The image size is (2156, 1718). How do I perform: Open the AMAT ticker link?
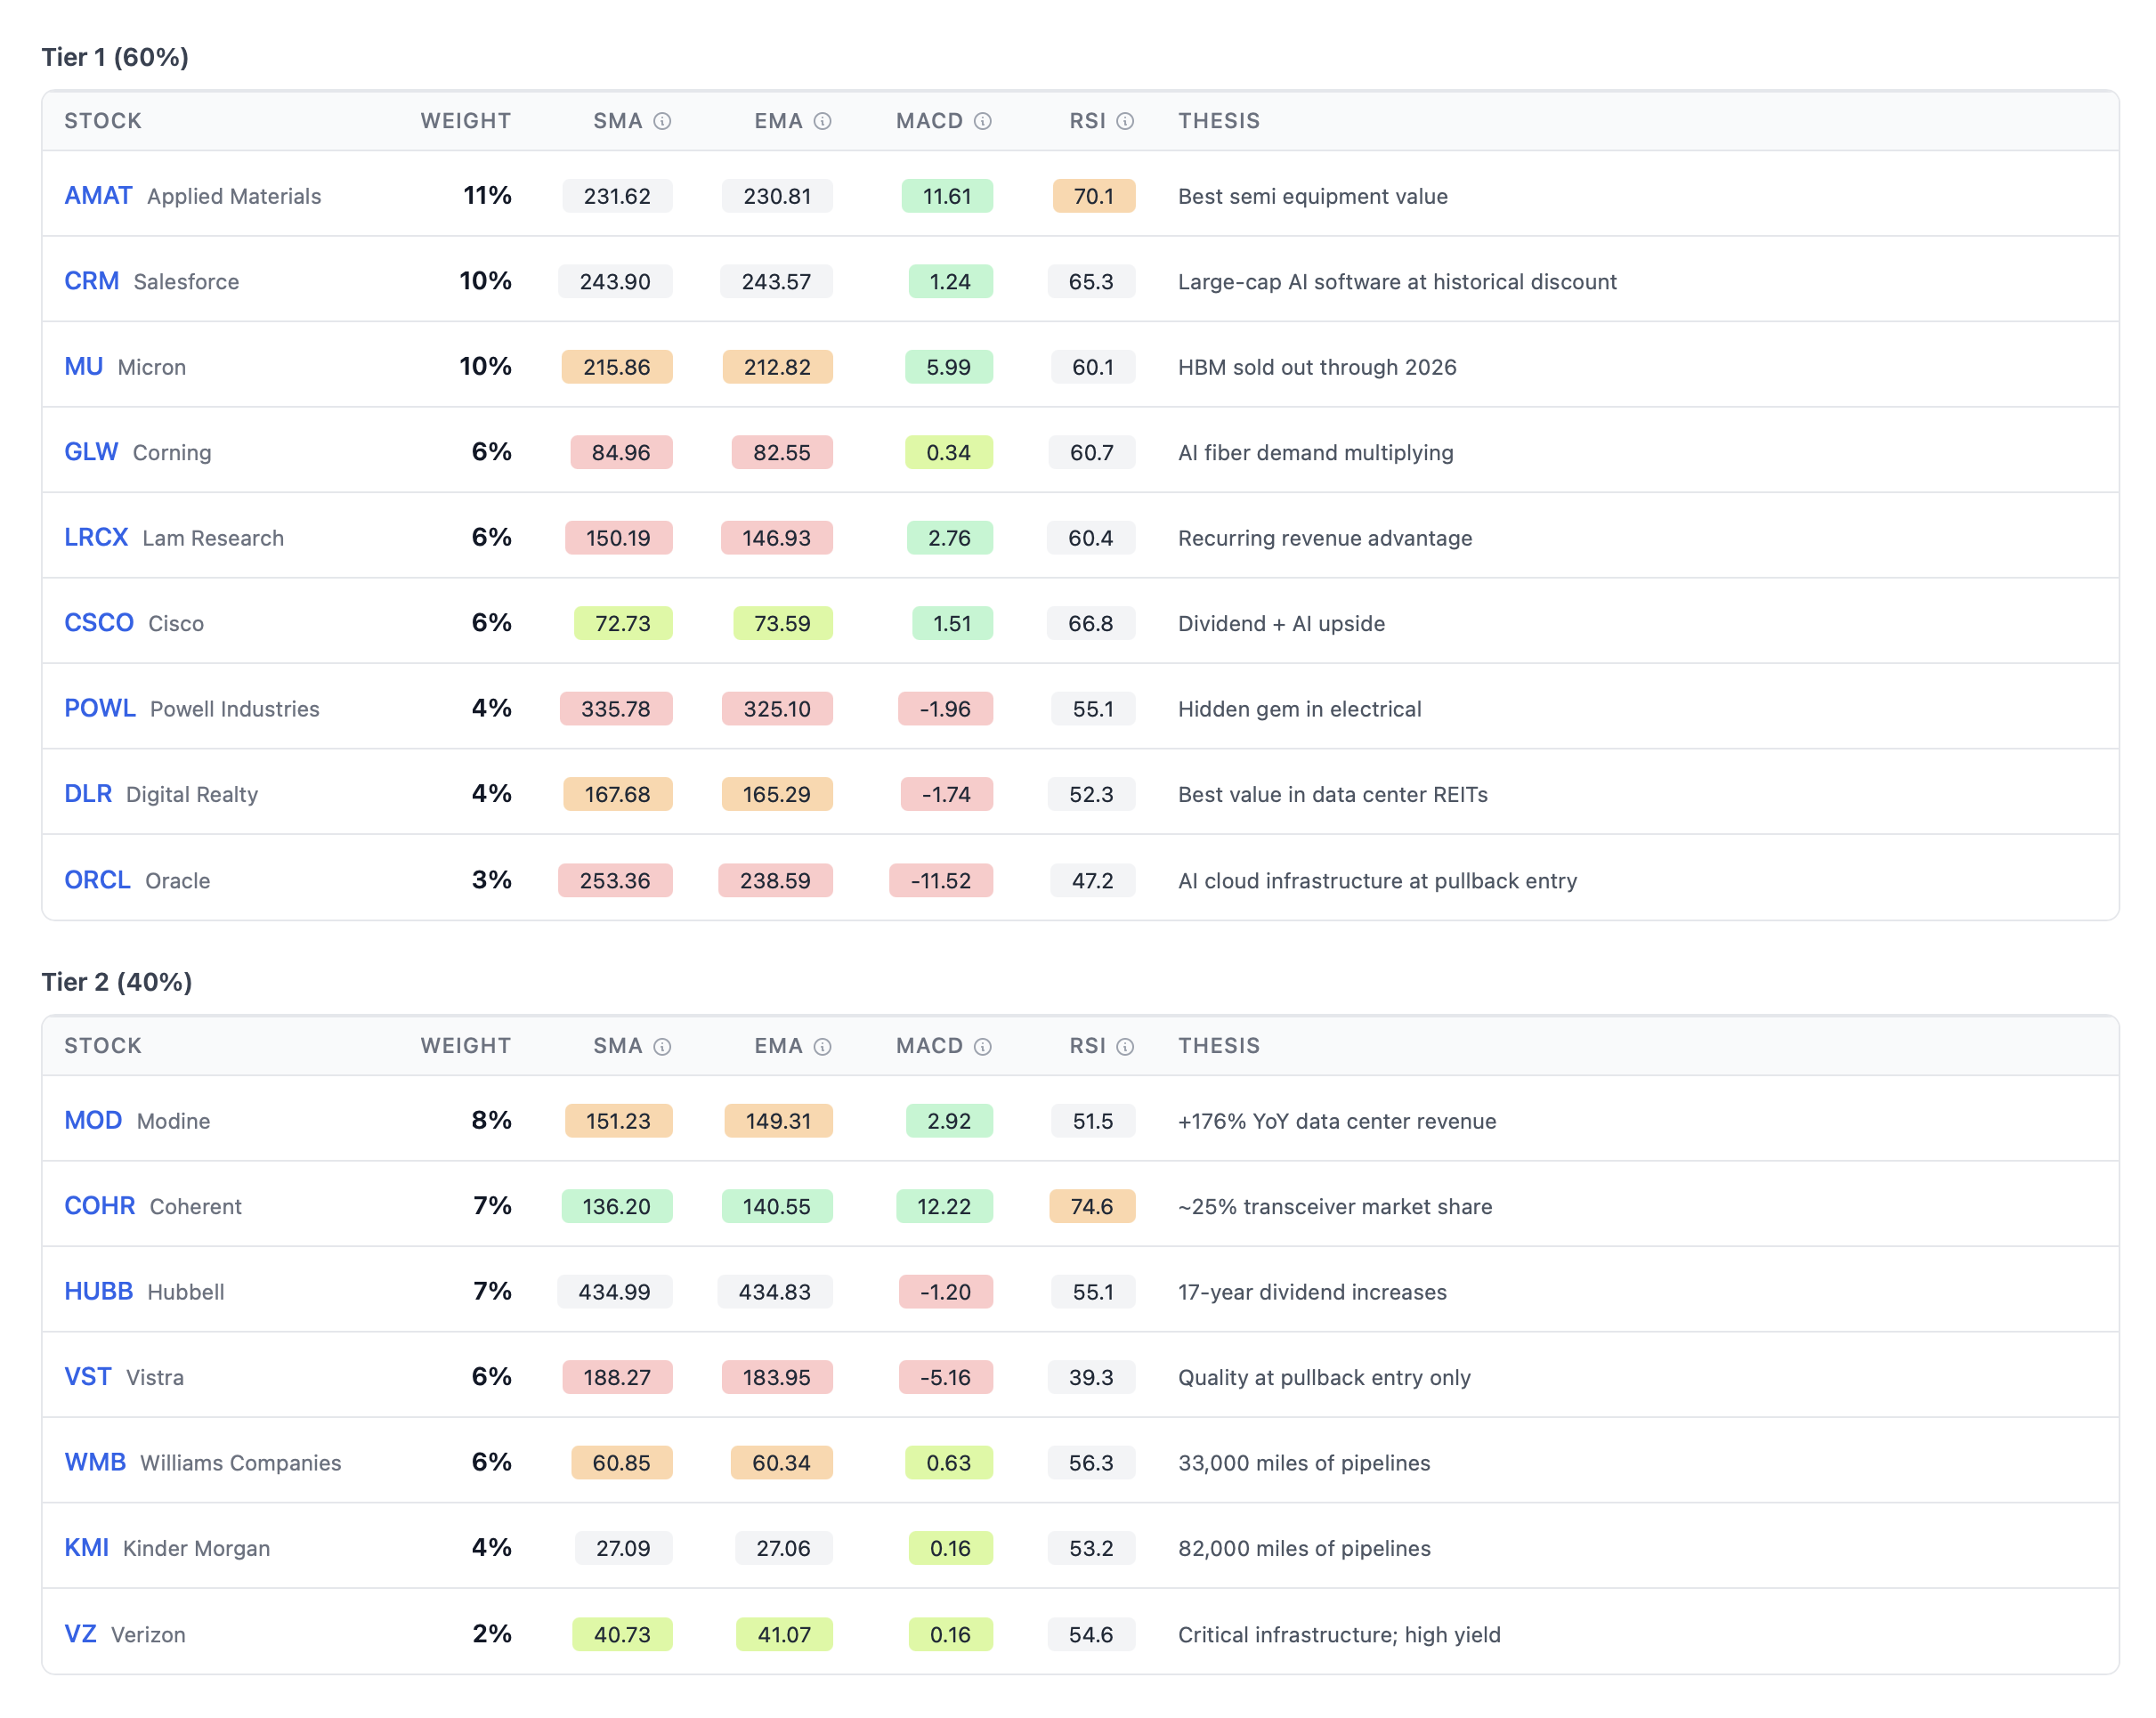98,196
